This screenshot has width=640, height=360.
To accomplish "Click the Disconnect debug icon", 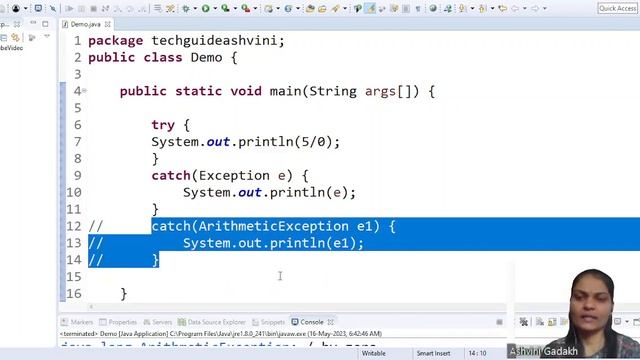I will coord(105,8).
